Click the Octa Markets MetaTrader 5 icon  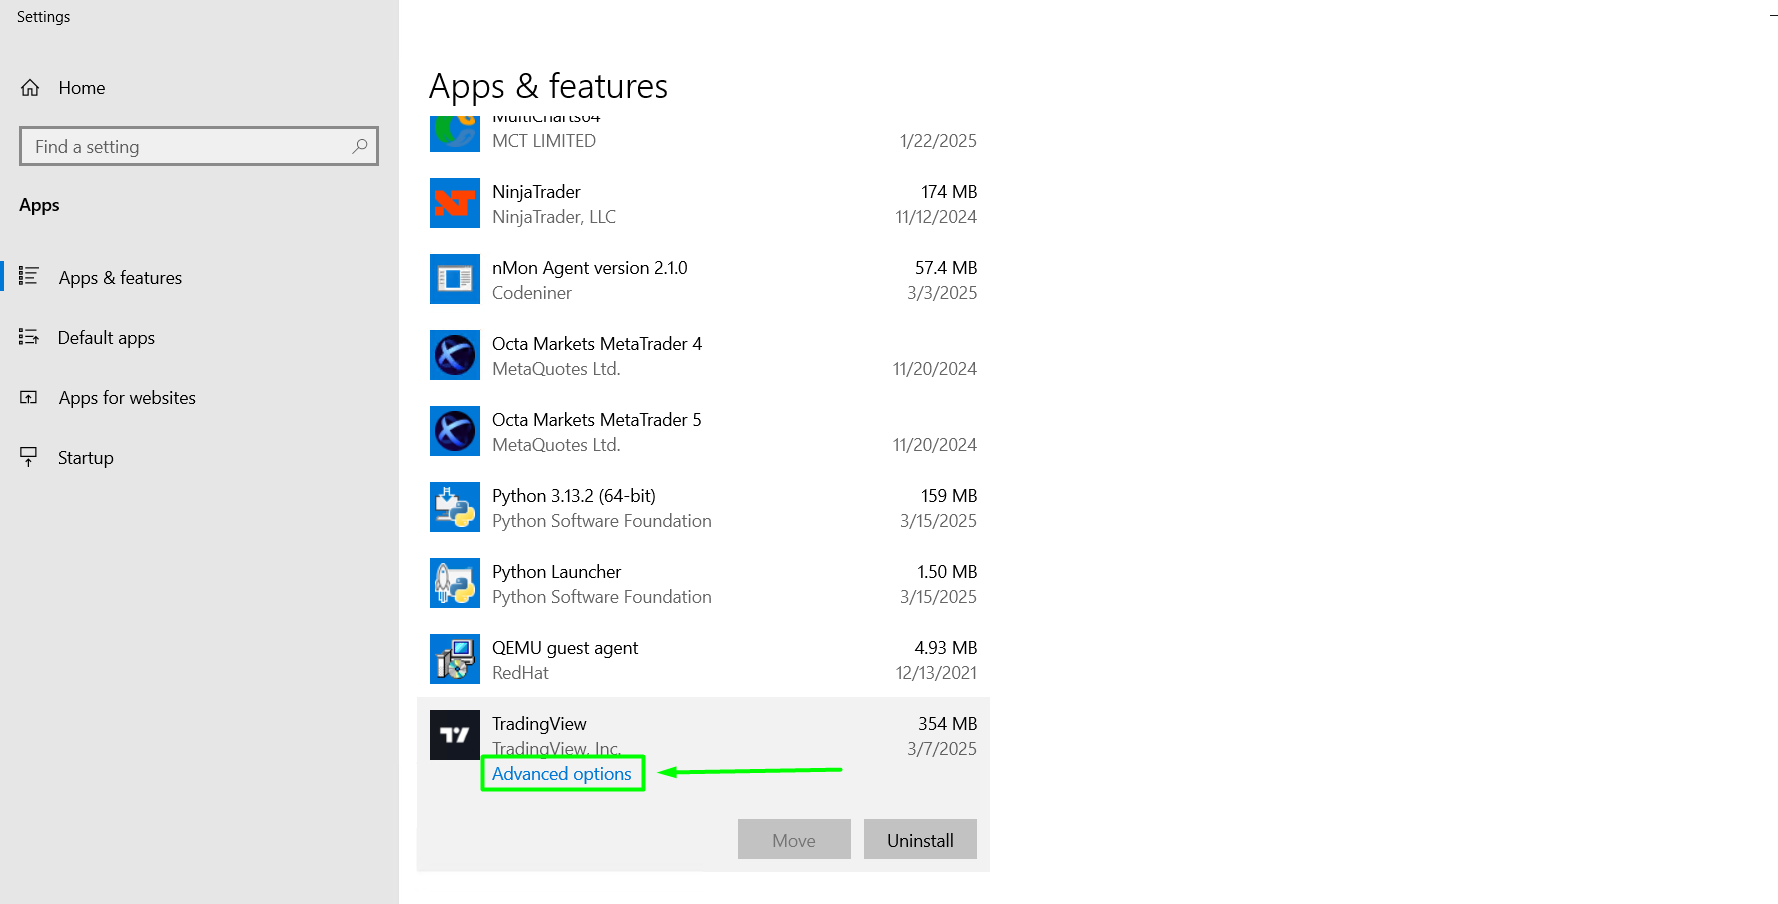(x=455, y=431)
